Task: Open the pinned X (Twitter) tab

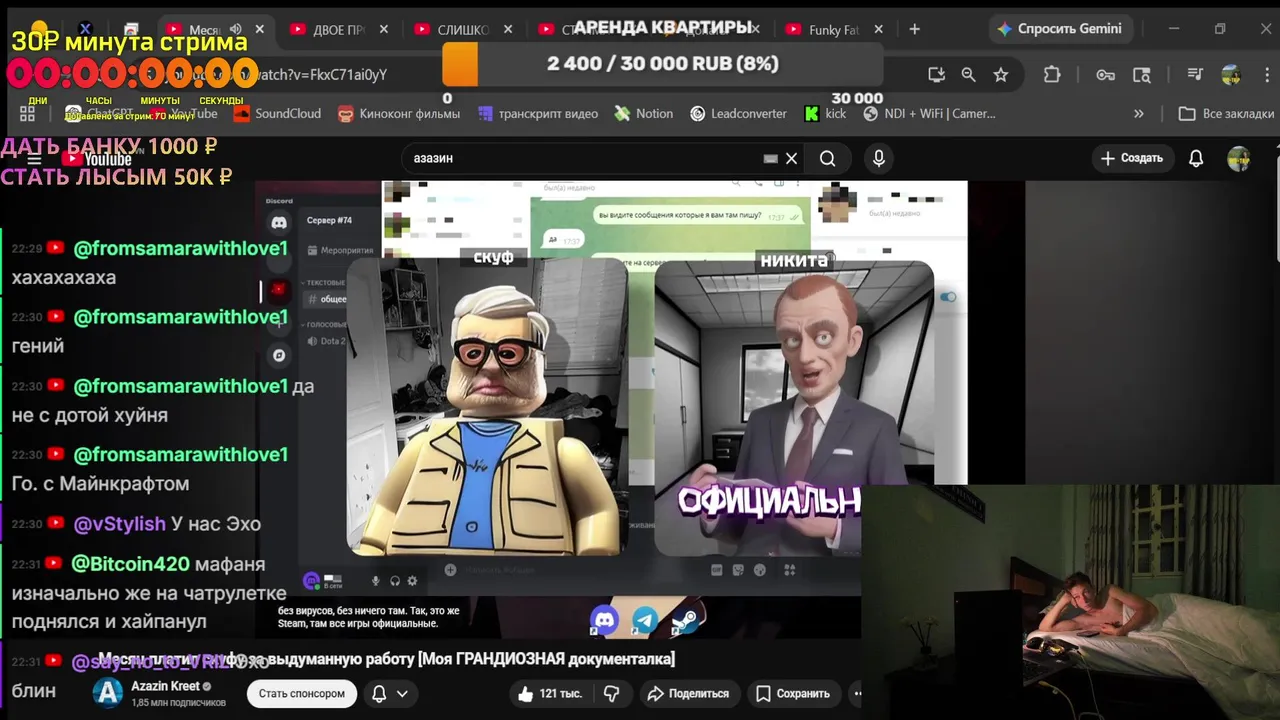Action: click(x=85, y=29)
